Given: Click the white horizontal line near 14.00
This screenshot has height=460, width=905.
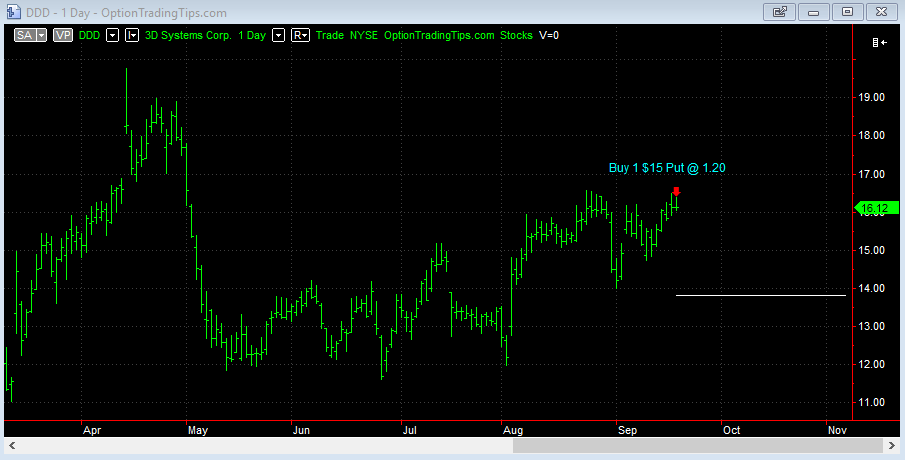Looking at the screenshot, I should click(761, 296).
